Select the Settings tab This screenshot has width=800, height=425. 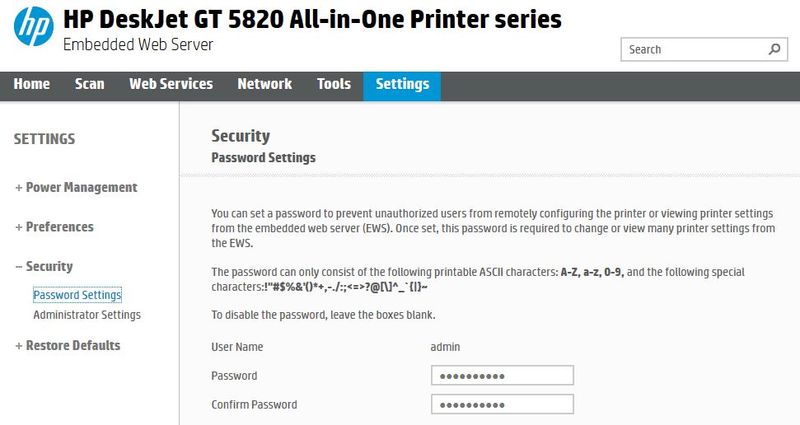pyautogui.click(x=402, y=84)
